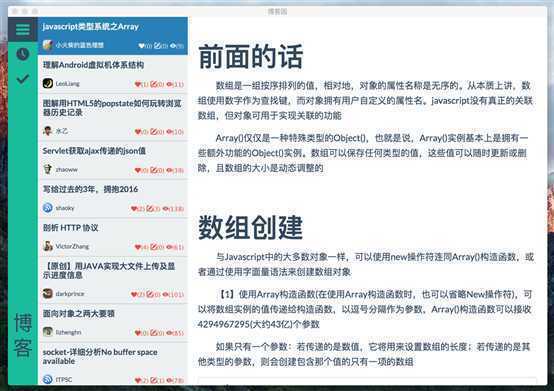Click author name VictorZhang
Image resolution: width=554 pixels, height=391 pixels.
click(x=72, y=246)
